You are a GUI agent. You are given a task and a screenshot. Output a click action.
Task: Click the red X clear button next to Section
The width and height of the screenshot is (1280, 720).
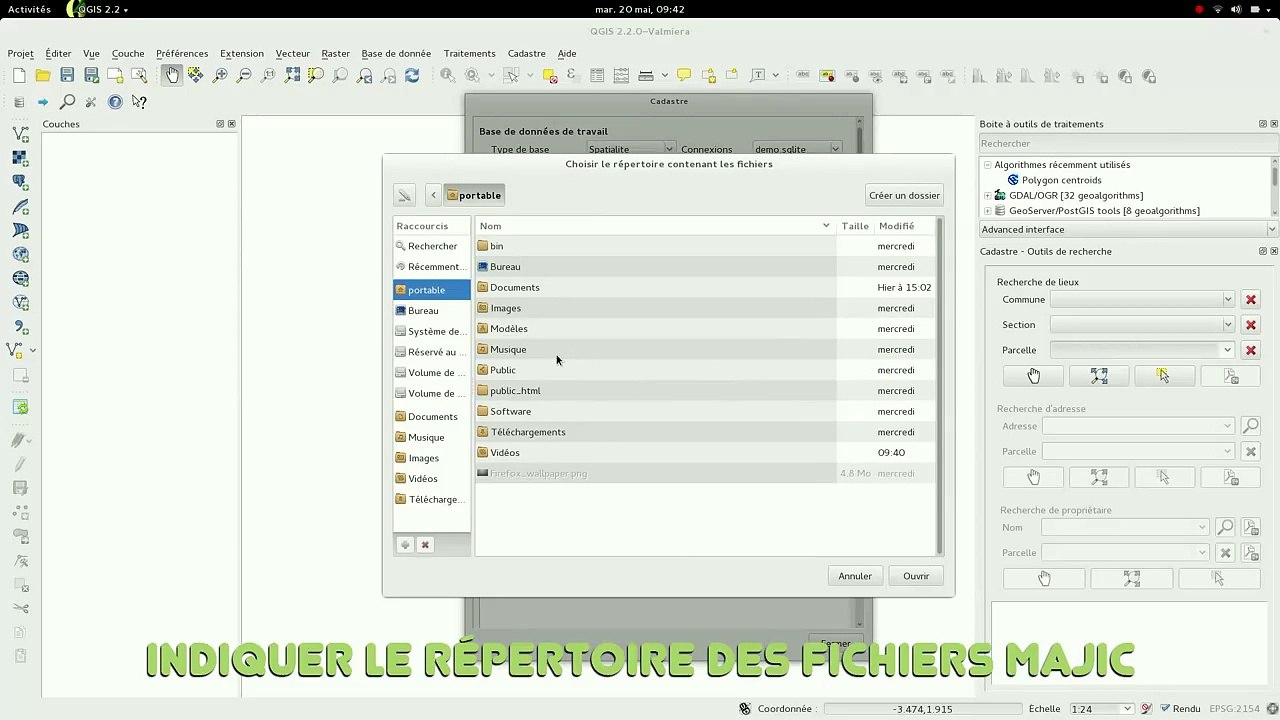point(1251,325)
